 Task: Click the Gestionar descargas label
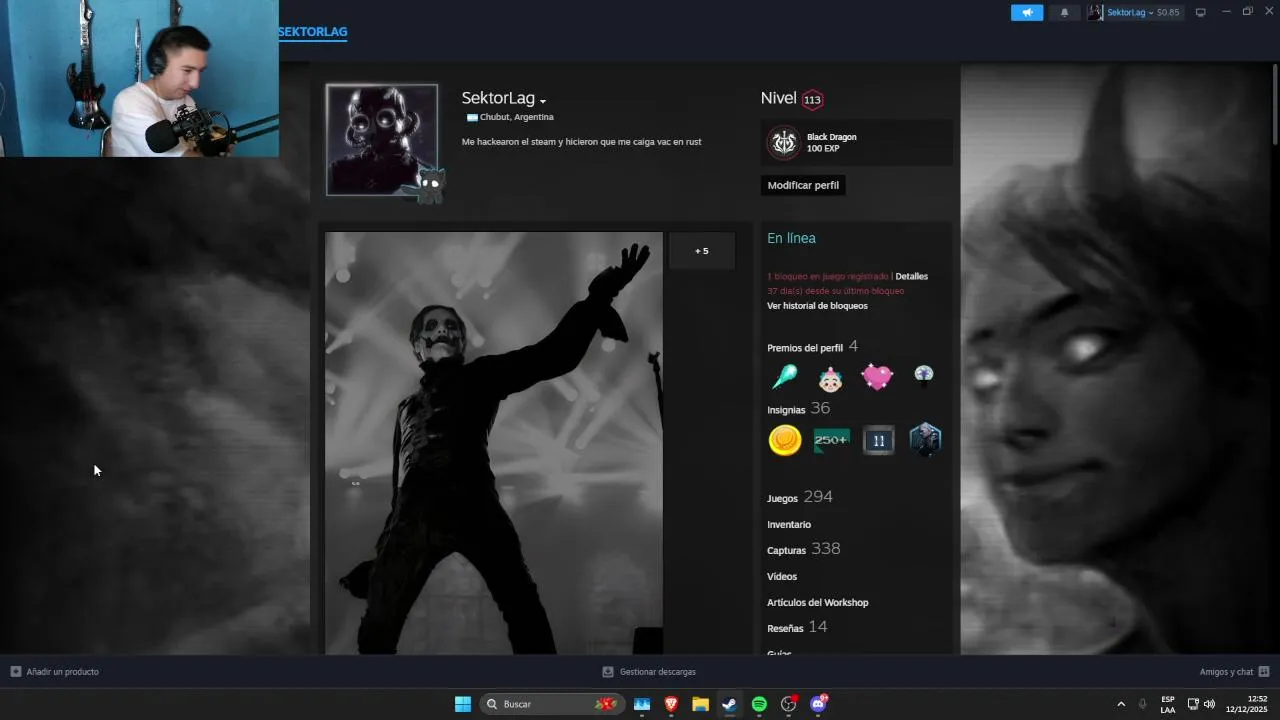tap(658, 672)
